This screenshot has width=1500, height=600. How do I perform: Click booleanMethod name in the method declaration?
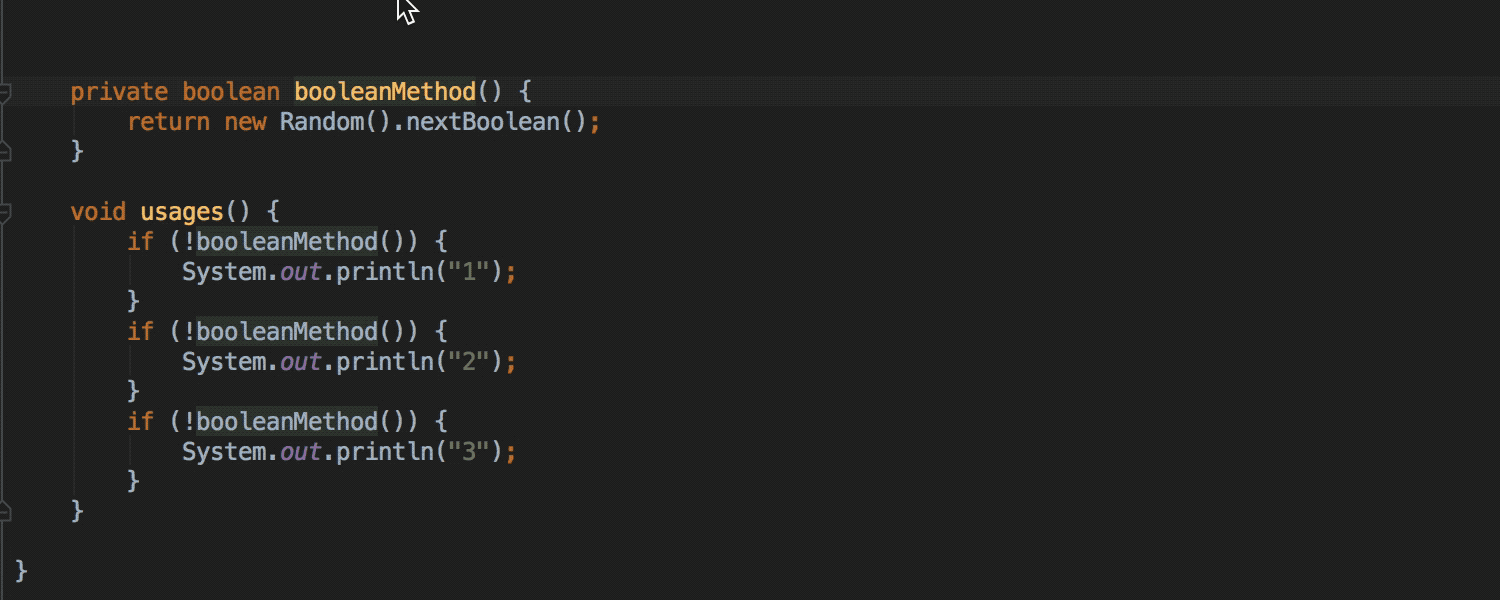pyautogui.click(x=385, y=92)
